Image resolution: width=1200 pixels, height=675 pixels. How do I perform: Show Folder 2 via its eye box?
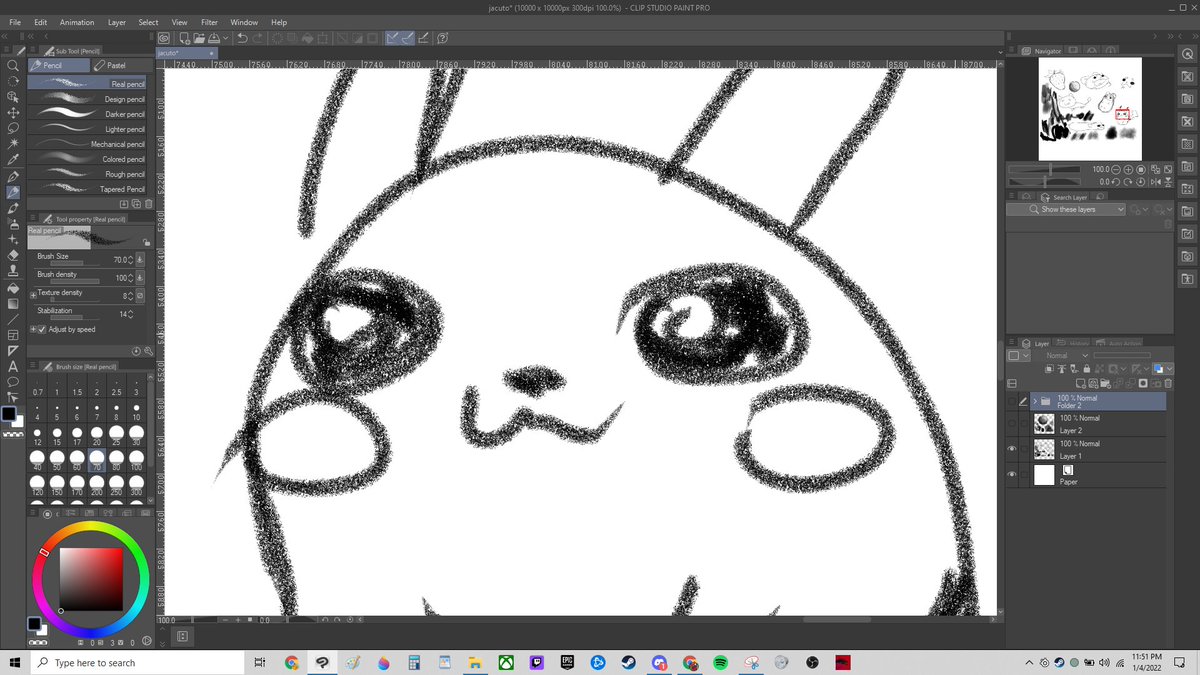pos(1011,400)
